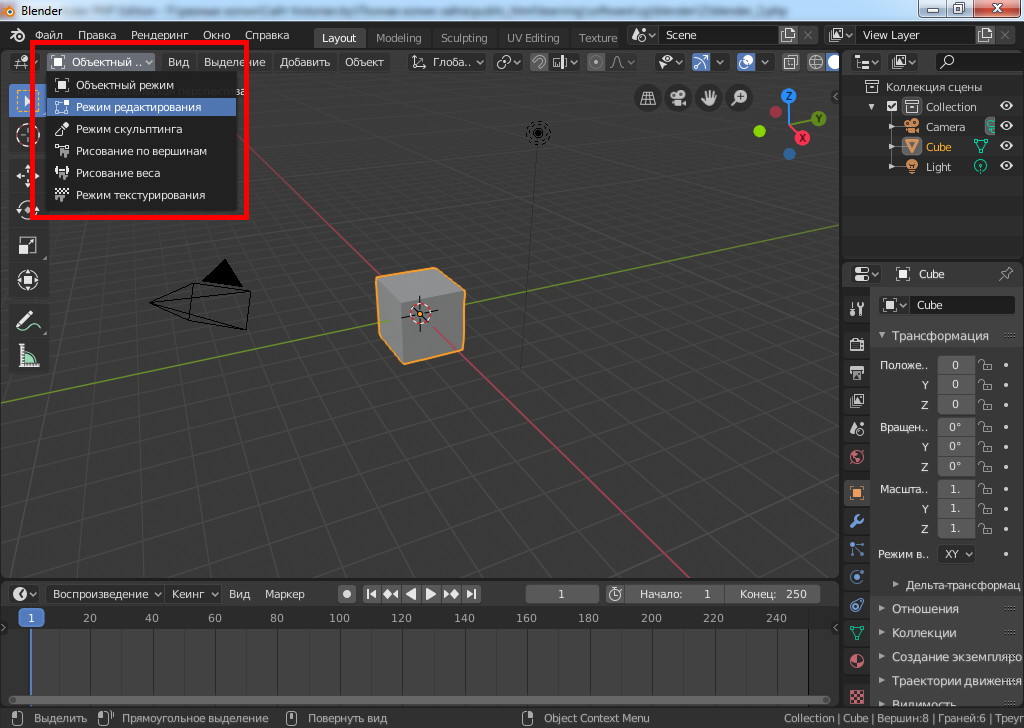Image resolution: width=1024 pixels, height=728 pixels.
Task: Click the blue Z axis gizmo circle
Action: pos(789,96)
